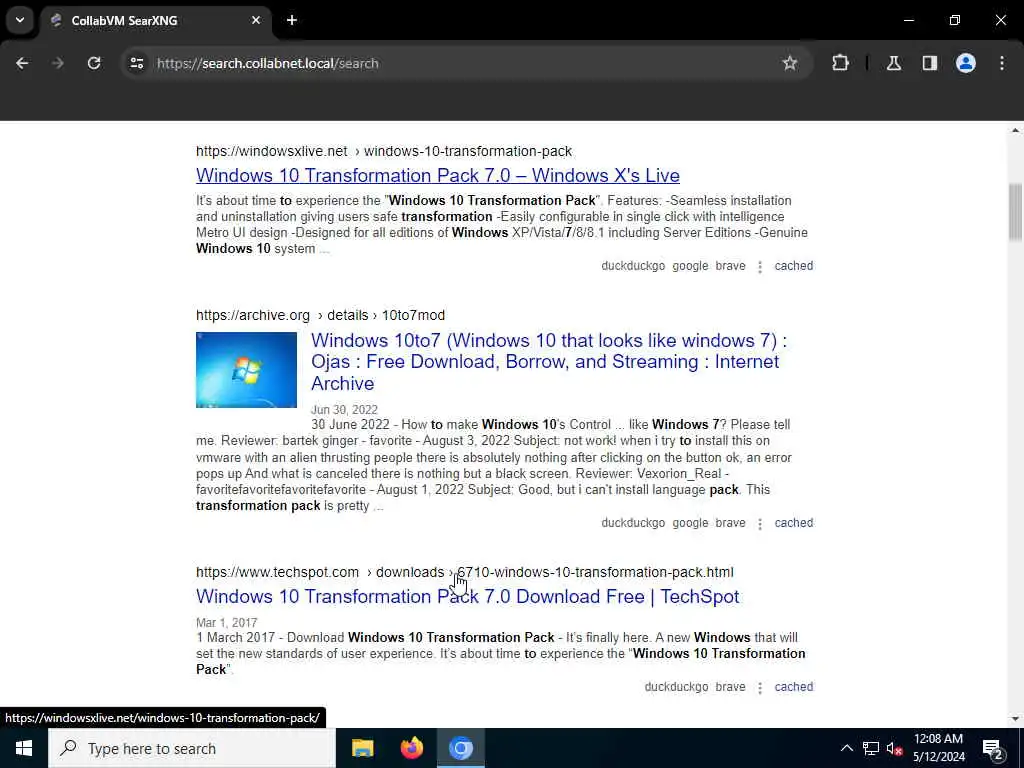Image resolution: width=1024 pixels, height=768 pixels.
Task: Open the Windows Start menu
Action: pos(24,748)
